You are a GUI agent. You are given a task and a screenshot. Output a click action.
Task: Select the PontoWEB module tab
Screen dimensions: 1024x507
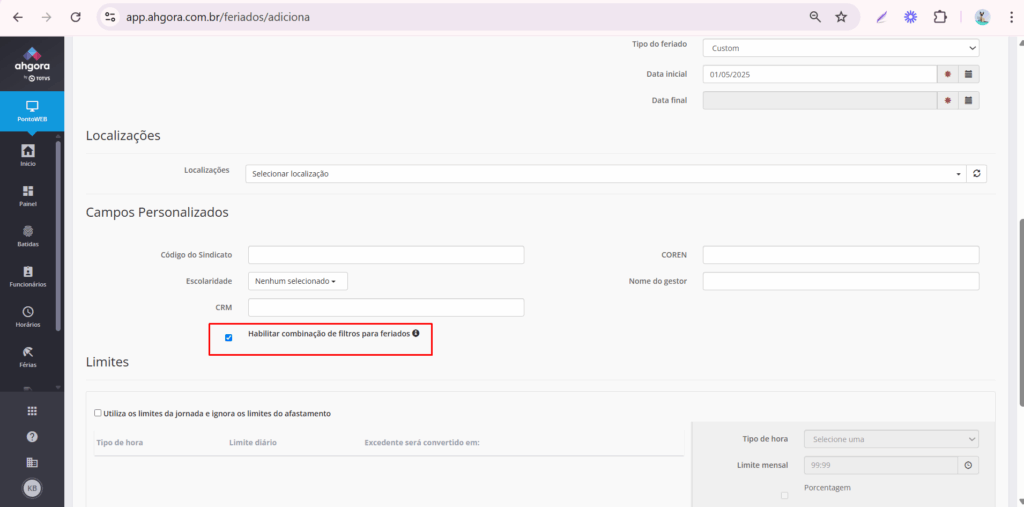tap(32, 110)
